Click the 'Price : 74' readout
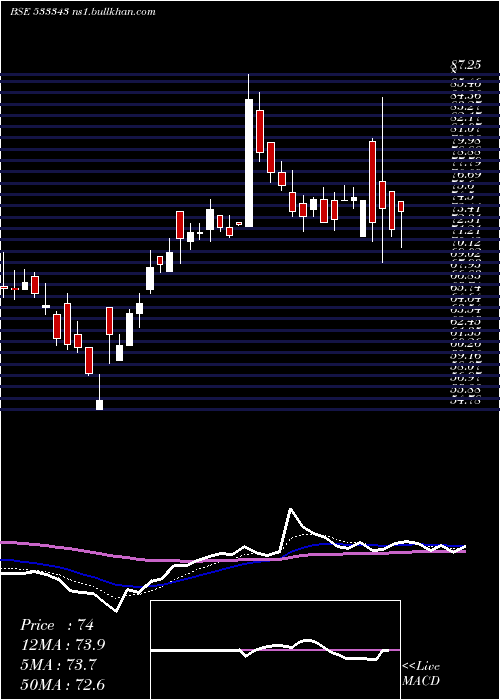This screenshot has height=700, width=500. [x=57, y=625]
